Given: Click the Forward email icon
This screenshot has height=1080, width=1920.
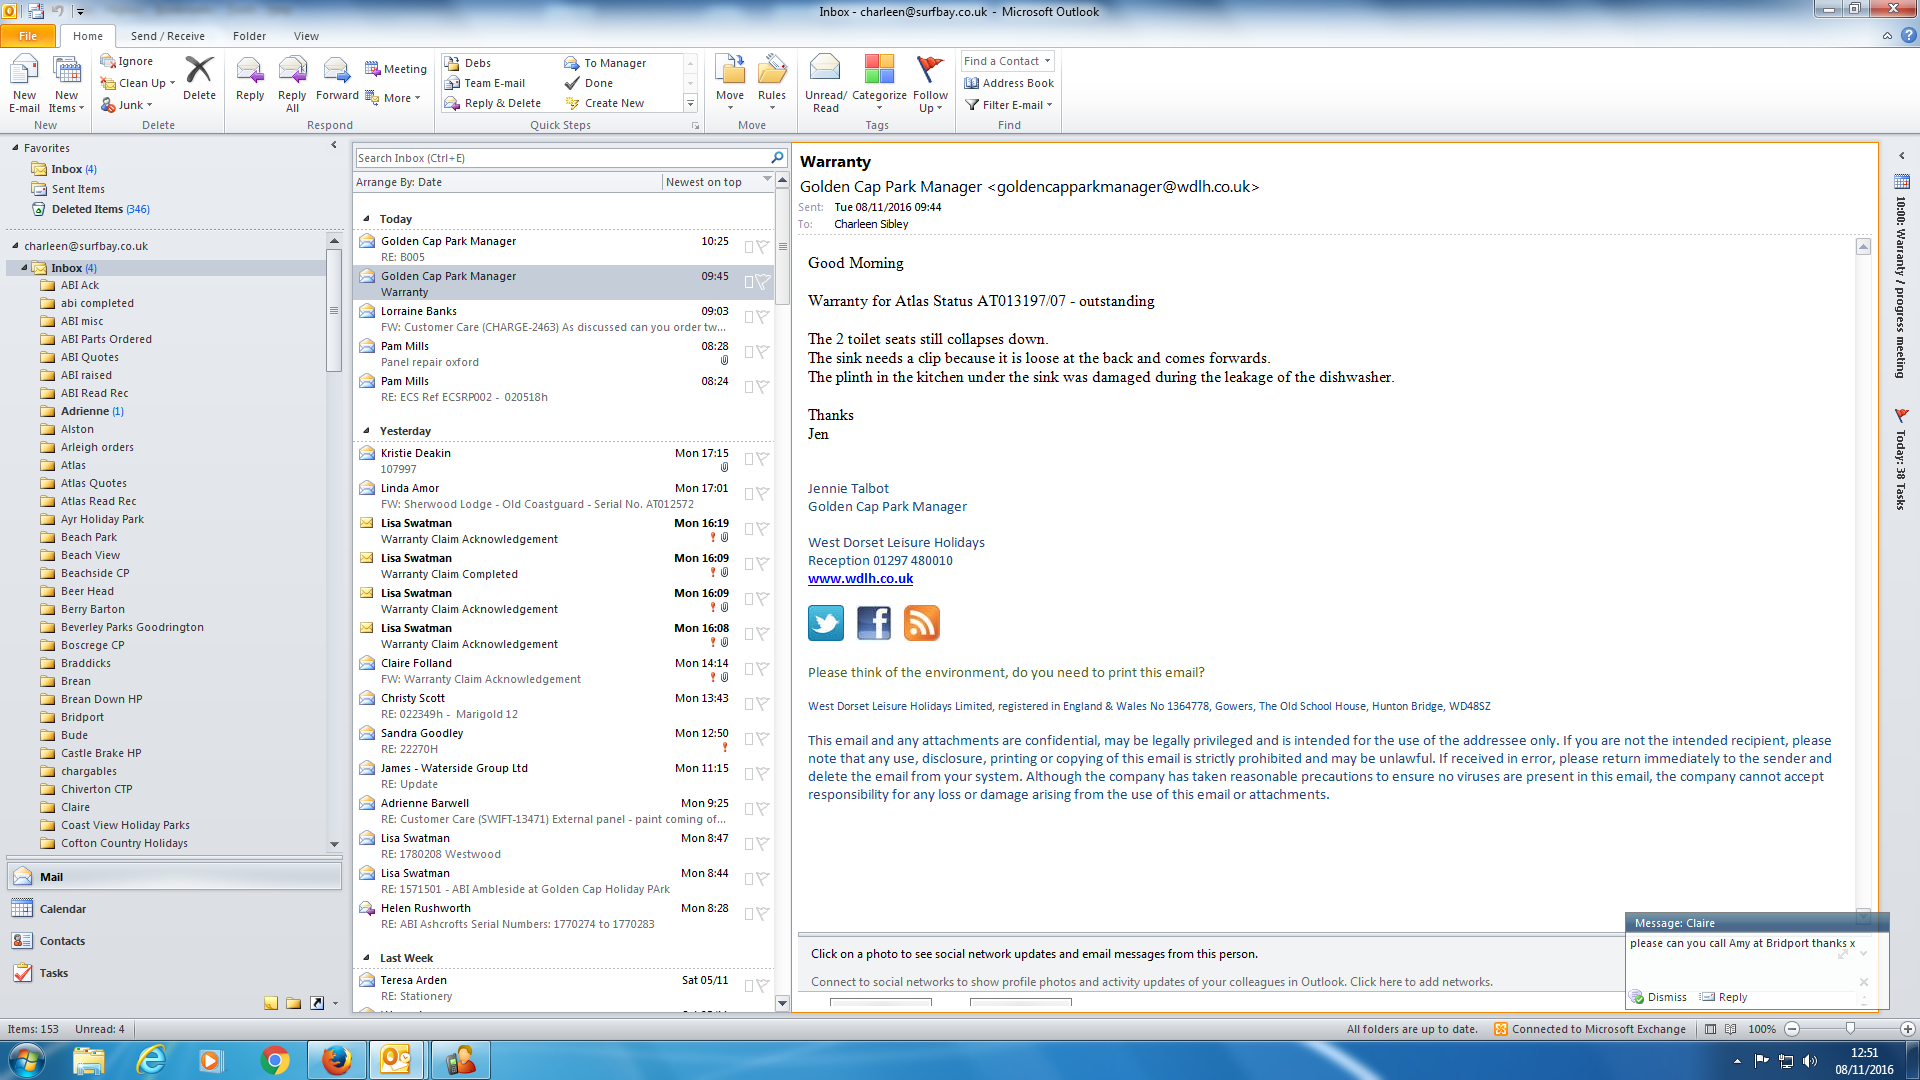Looking at the screenshot, I should pyautogui.click(x=337, y=71).
